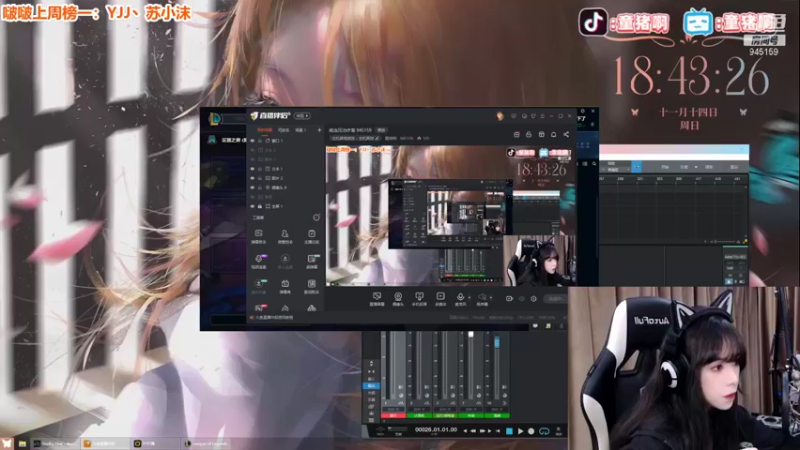The image size is (800, 450).
Task: Click the start-live button at the toolbar's right end
Action: tap(556, 298)
